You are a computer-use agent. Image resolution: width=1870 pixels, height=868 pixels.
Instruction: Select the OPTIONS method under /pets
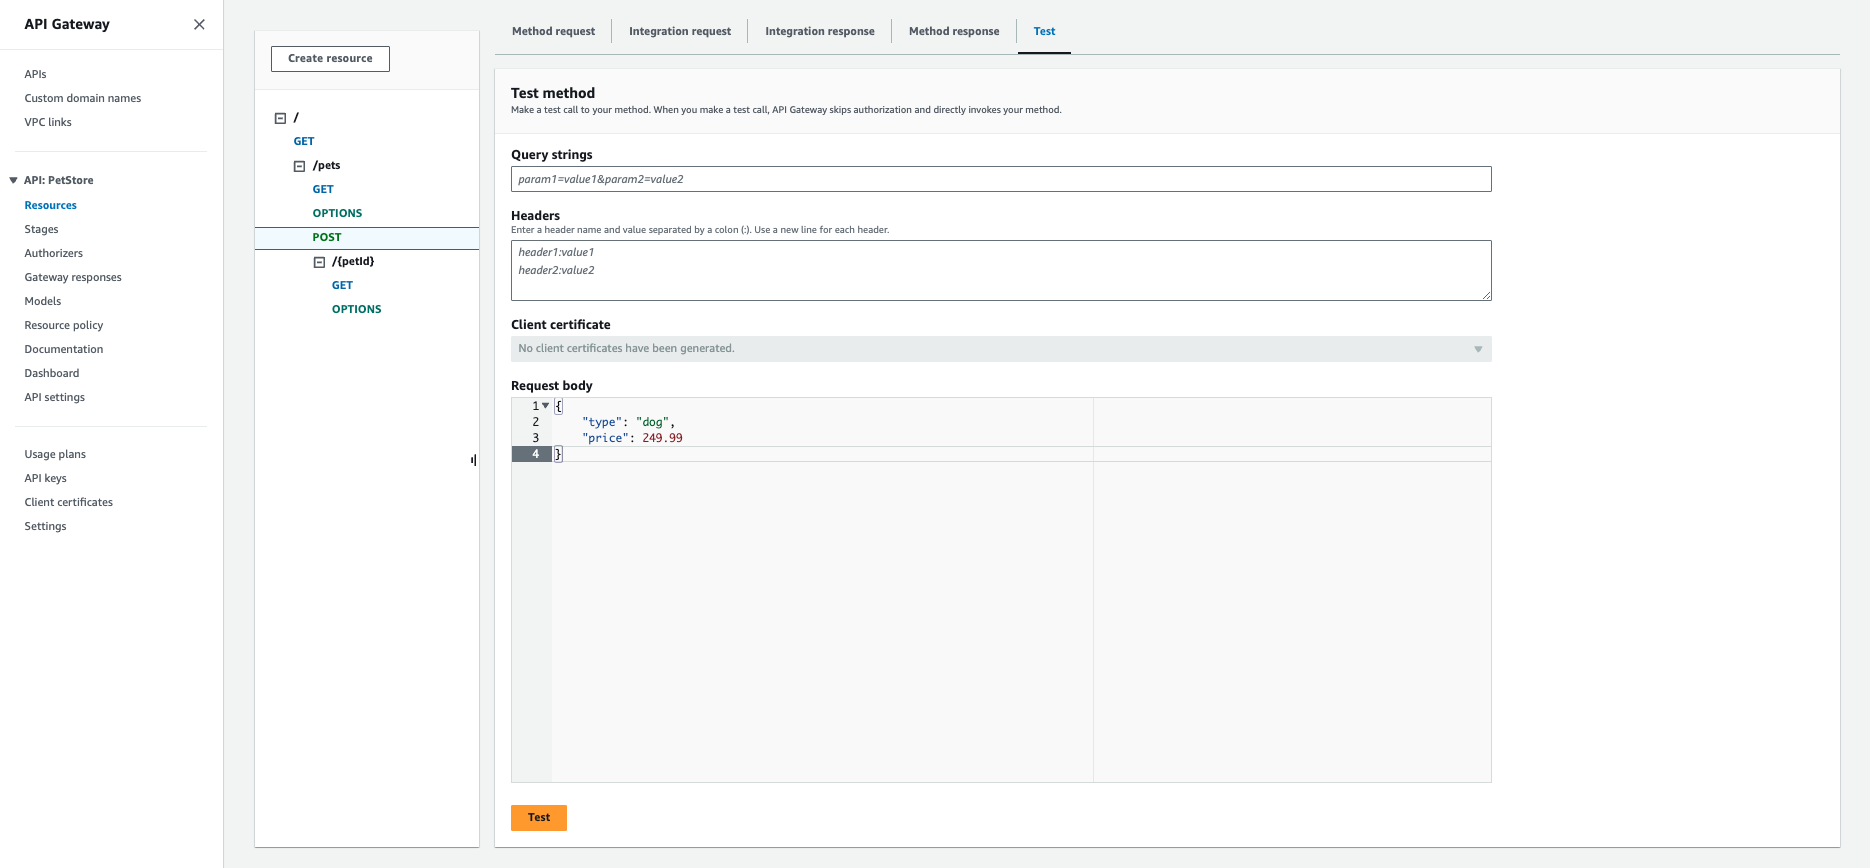[337, 214]
